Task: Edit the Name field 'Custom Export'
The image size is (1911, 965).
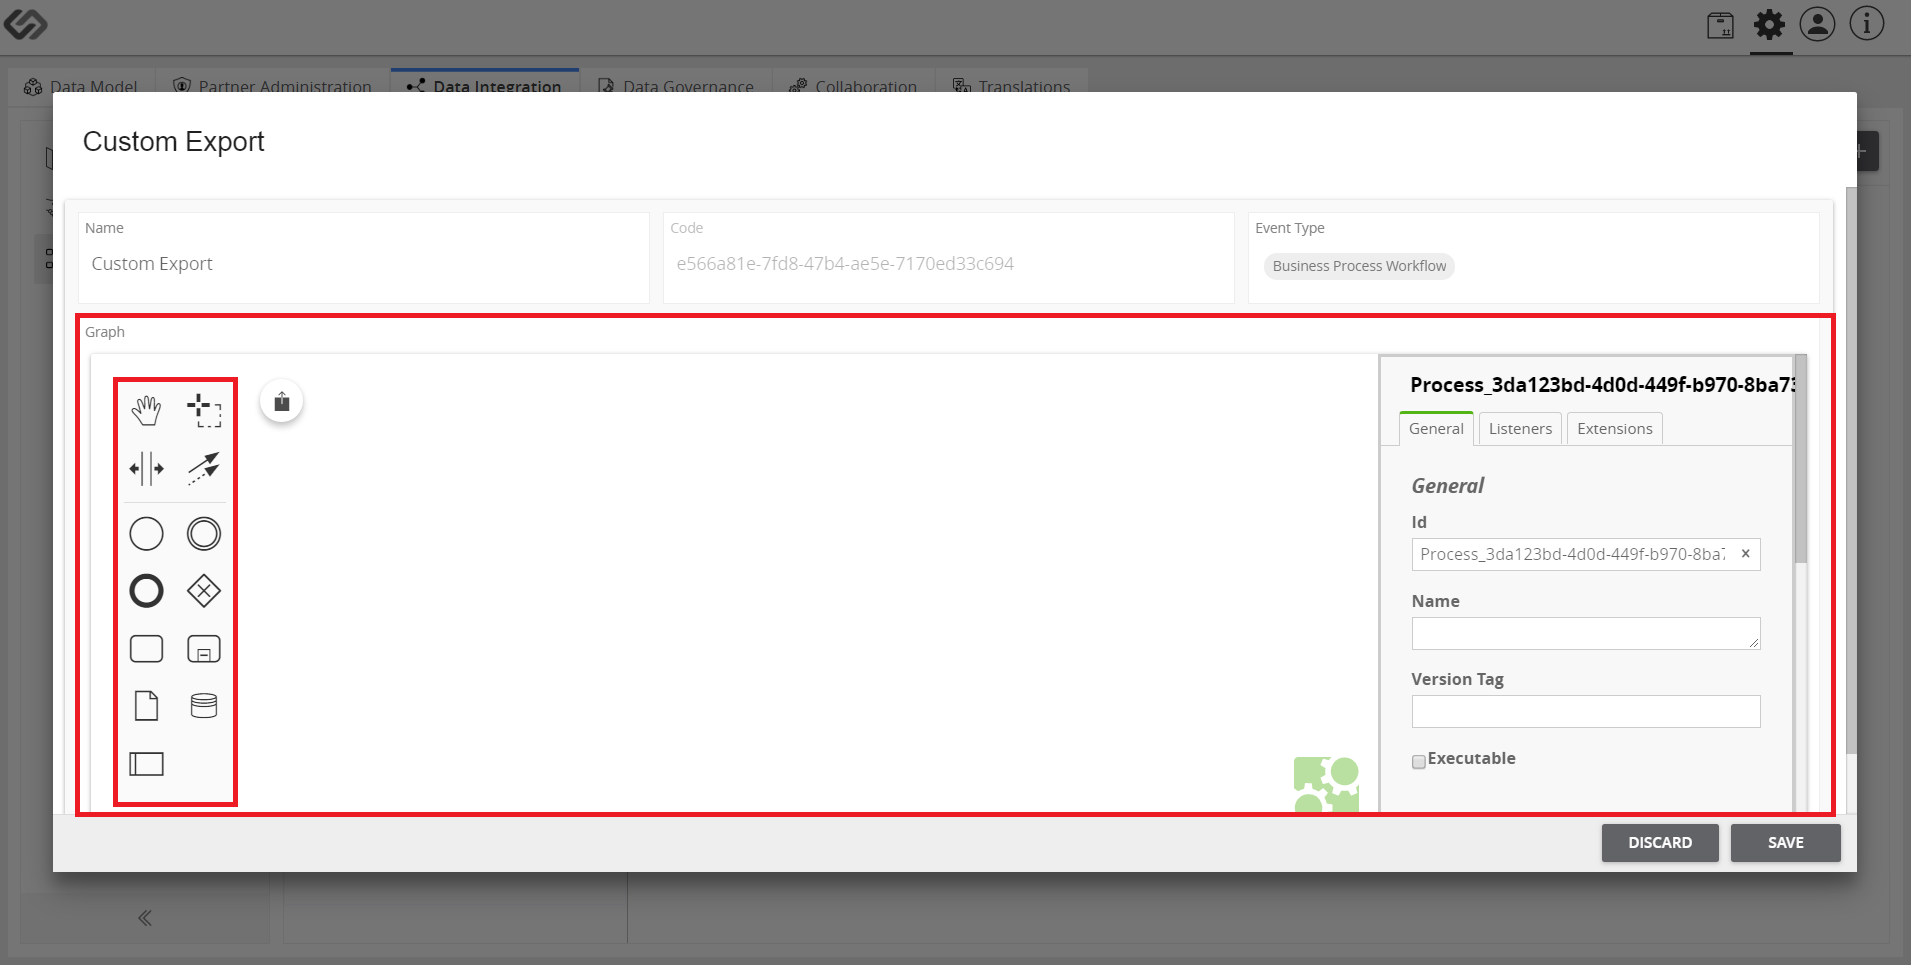Action: 364,264
